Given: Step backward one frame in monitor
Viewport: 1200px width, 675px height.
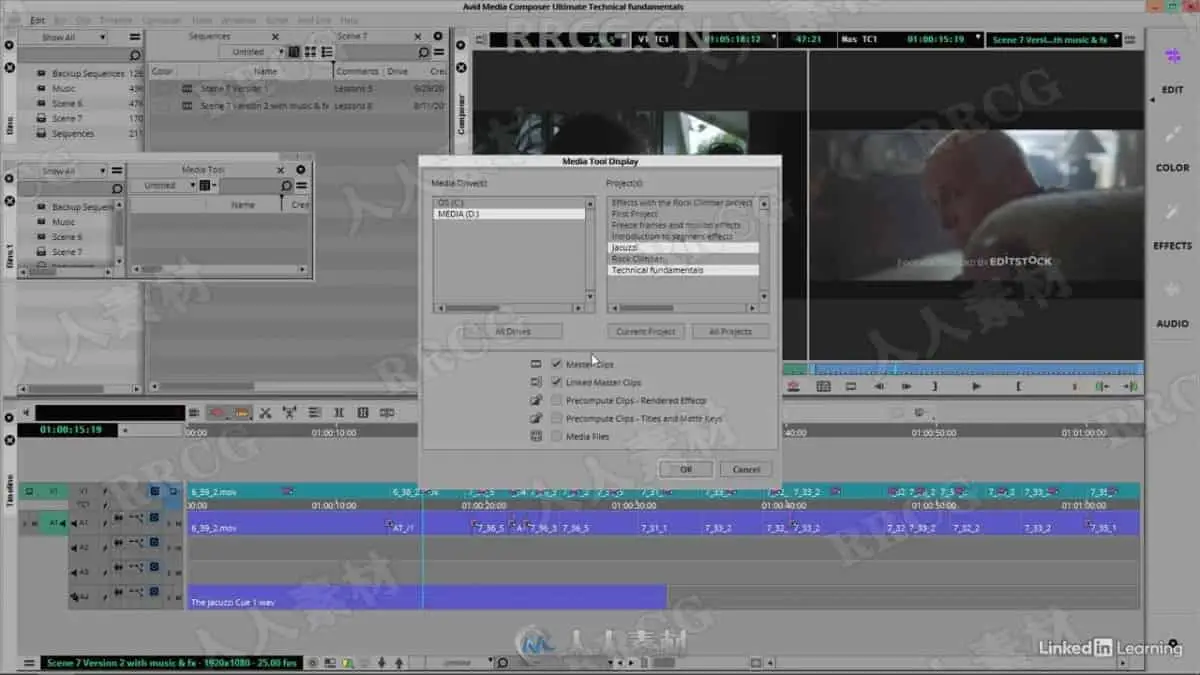Looking at the screenshot, I should (x=879, y=386).
